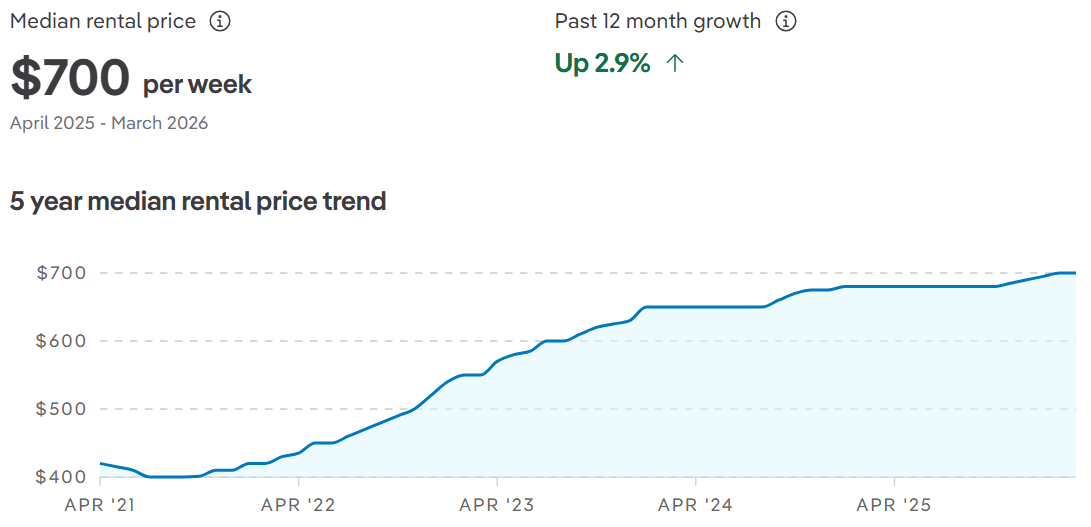Click the $700 y-axis label
Image resolution: width=1091 pixels, height=527 pixels.
coord(61,273)
